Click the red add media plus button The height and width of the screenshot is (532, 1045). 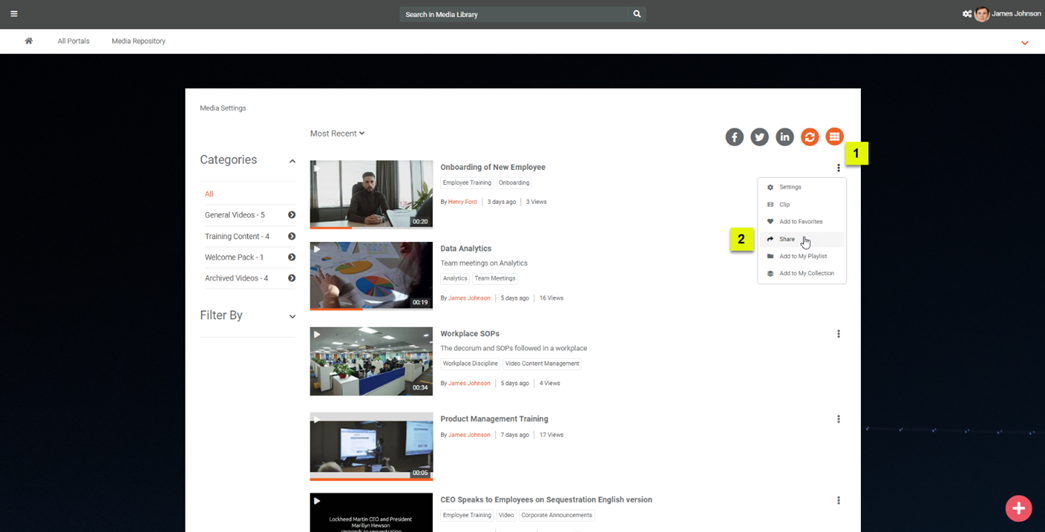click(x=1018, y=508)
